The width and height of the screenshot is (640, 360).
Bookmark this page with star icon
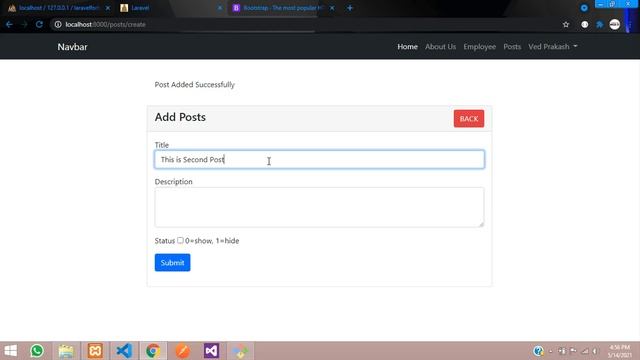point(566,24)
